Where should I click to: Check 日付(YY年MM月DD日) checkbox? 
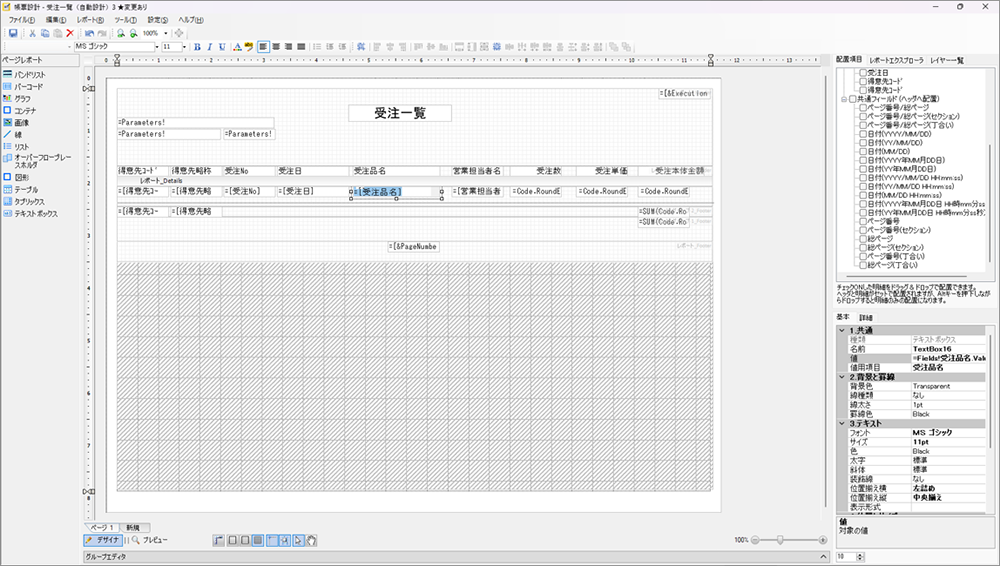pos(863,168)
